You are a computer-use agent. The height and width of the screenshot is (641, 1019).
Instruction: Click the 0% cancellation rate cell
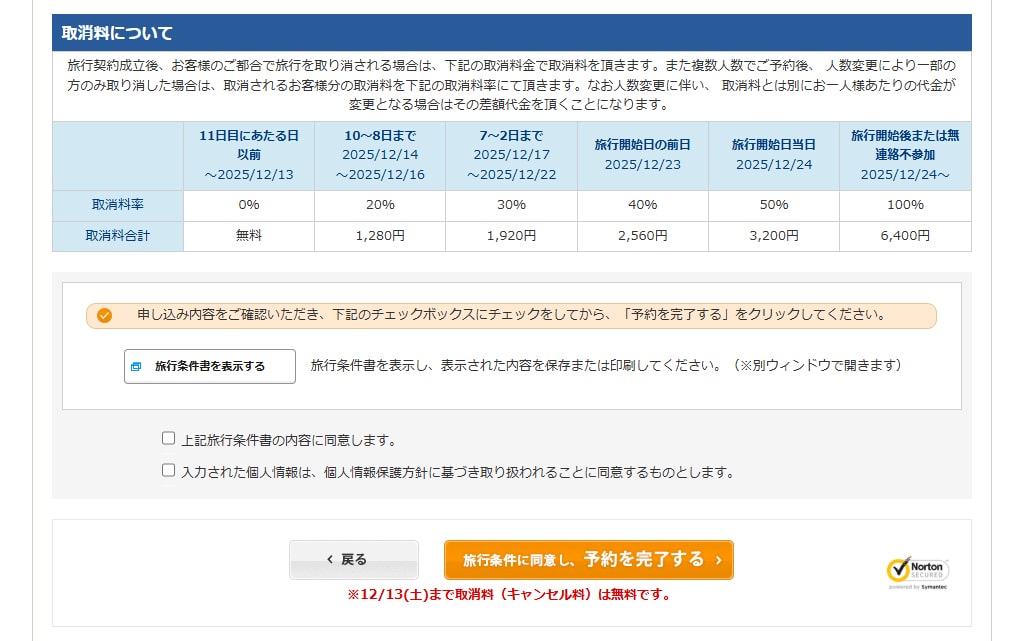249,205
